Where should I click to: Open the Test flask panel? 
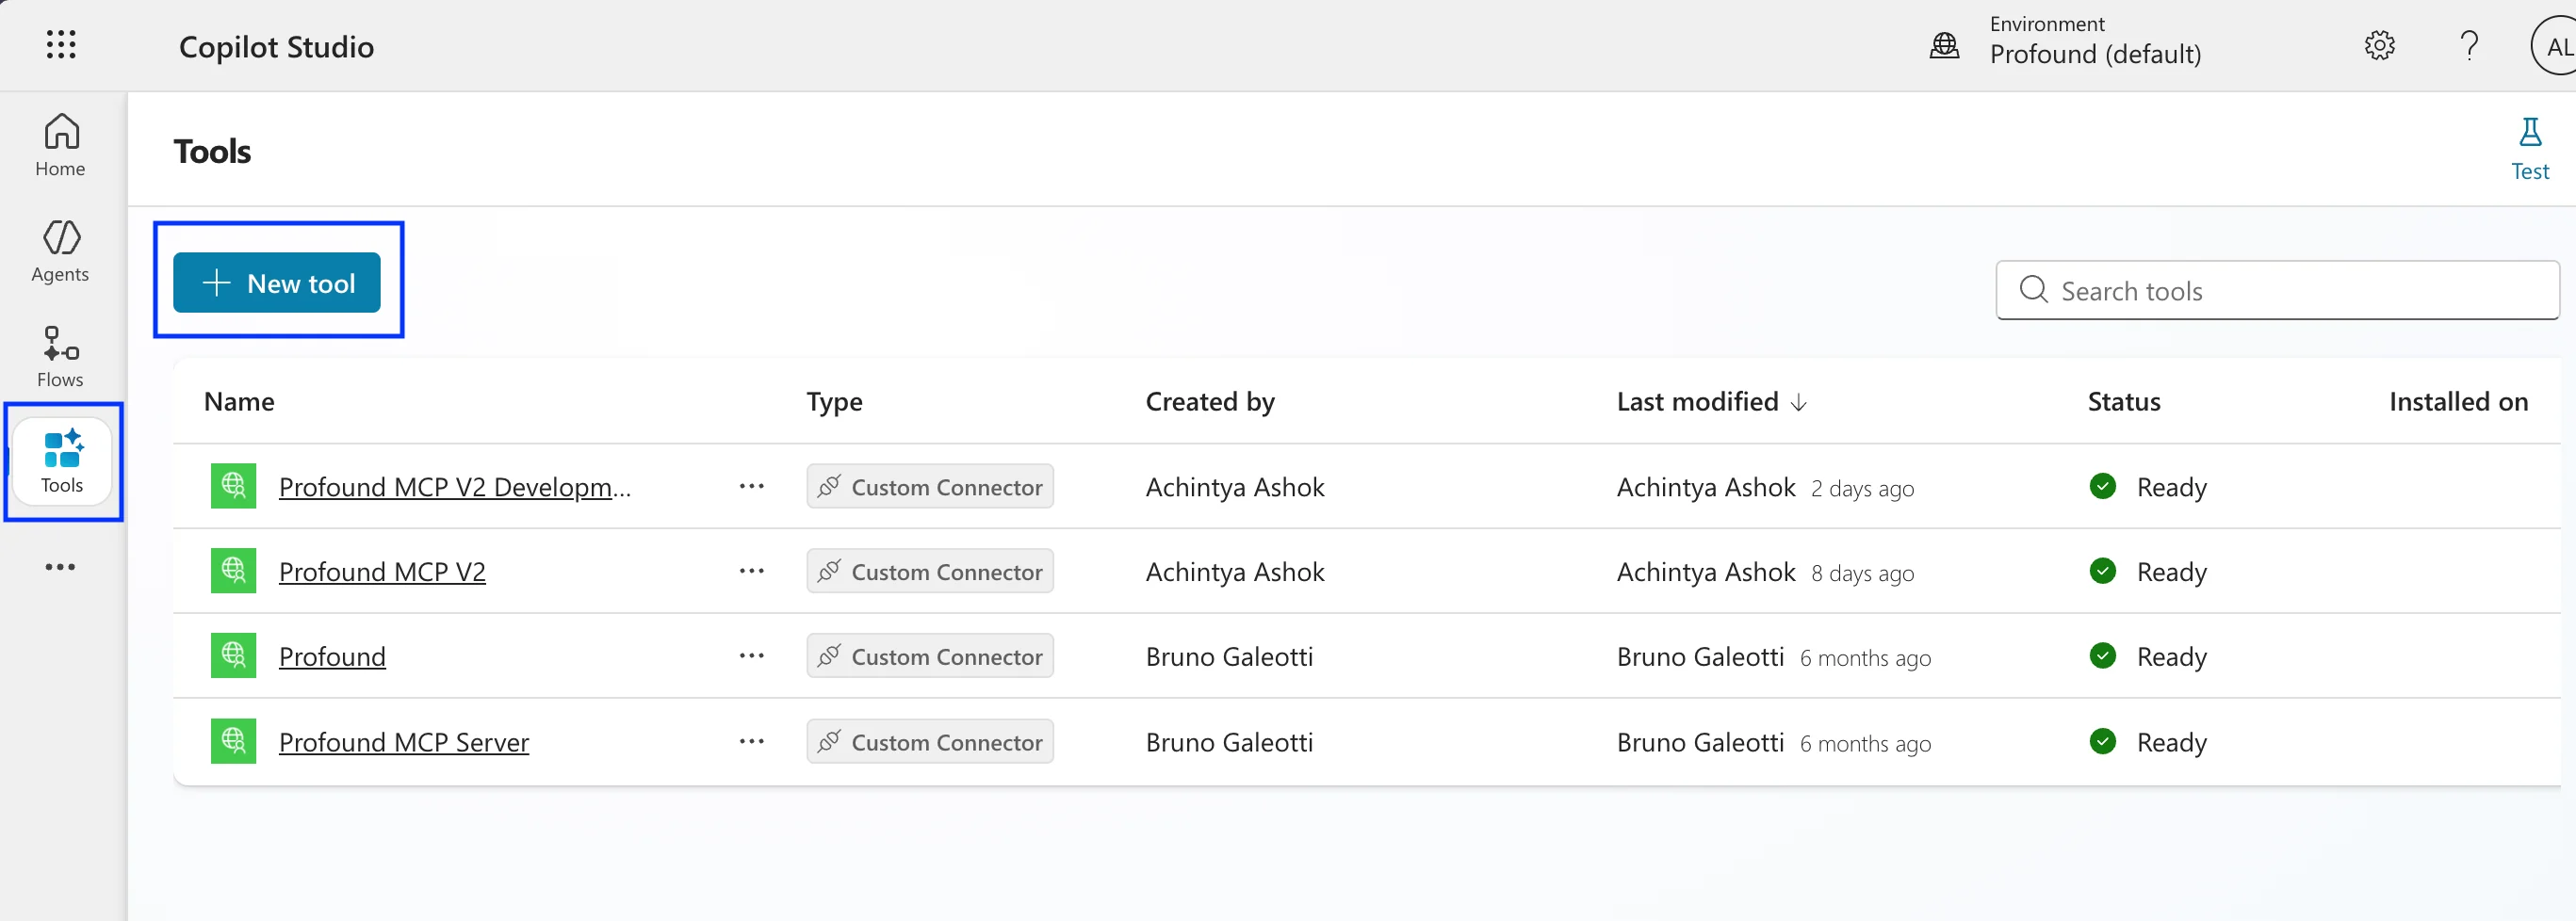pyautogui.click(x=2529, y=149)
